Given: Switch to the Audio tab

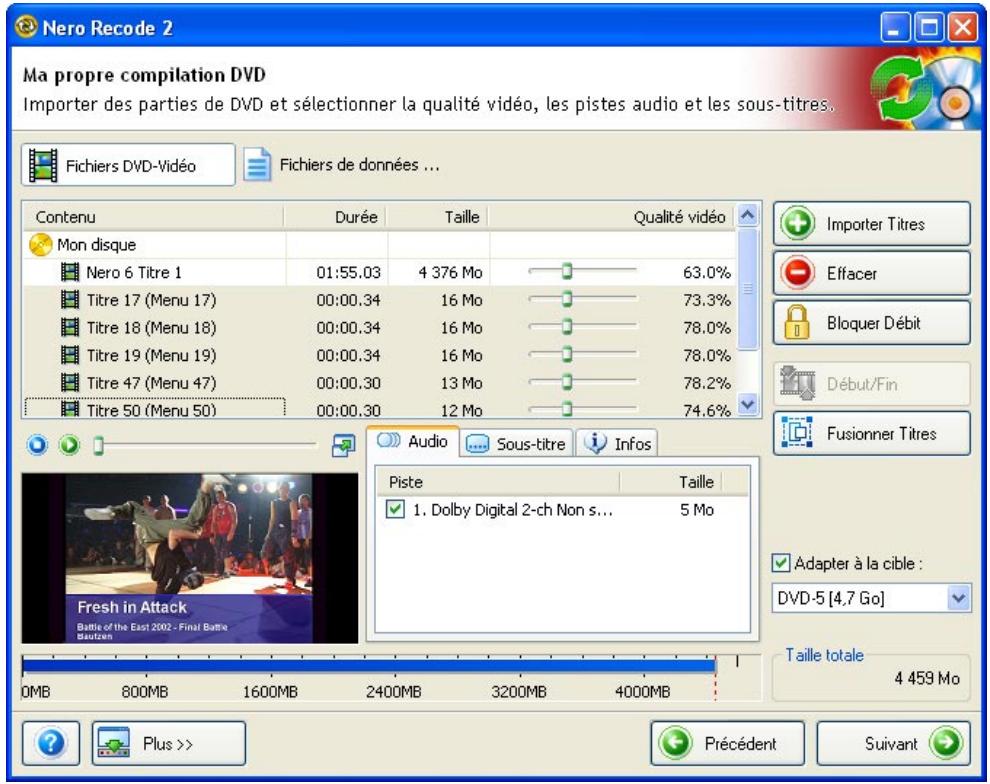Looking at the screenshot, I should [x=412, y=441].
